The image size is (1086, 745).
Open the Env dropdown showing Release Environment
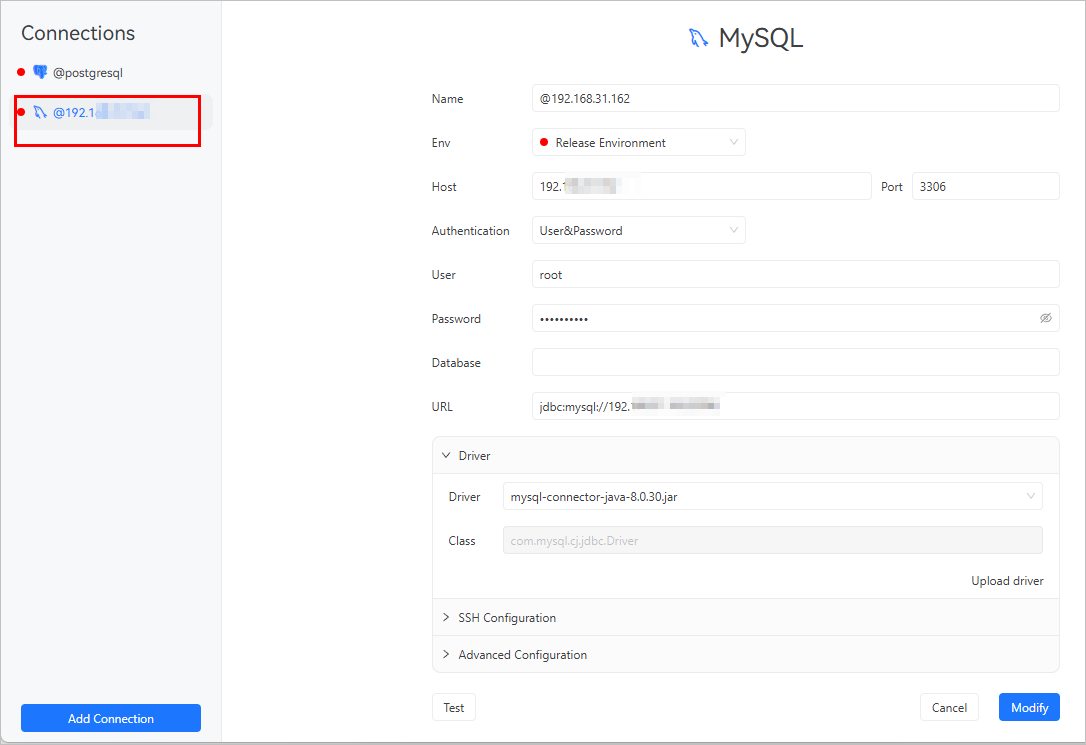coord(639,143)
